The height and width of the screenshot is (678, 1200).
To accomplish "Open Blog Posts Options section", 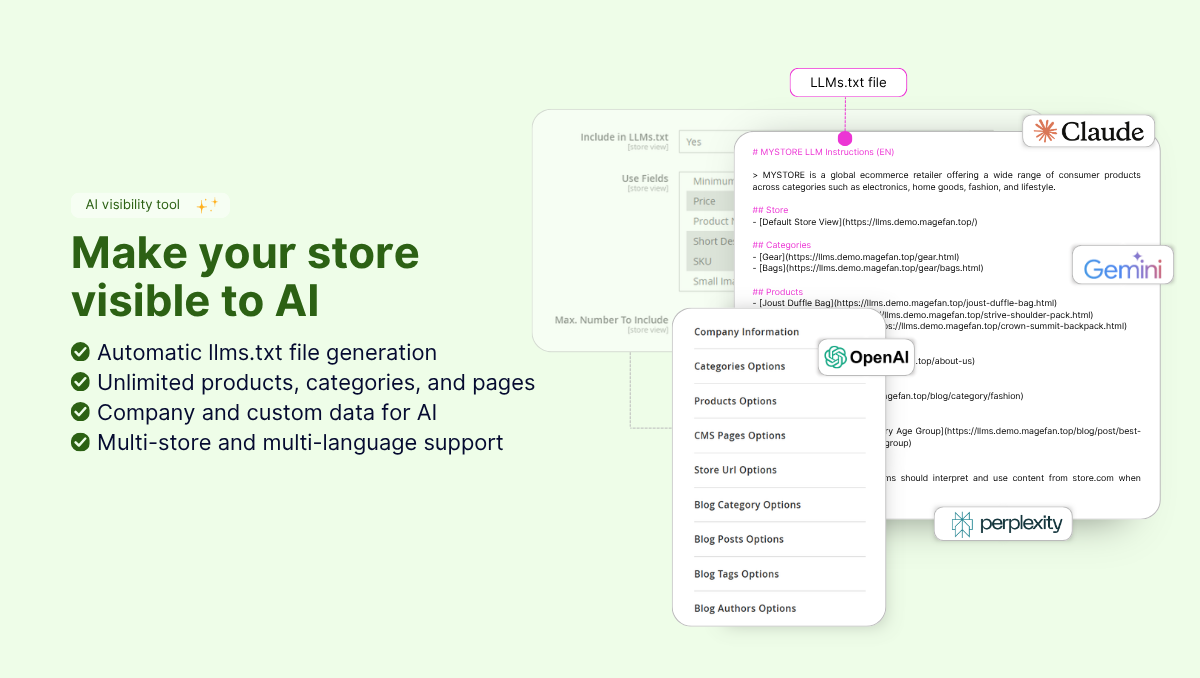I will [778, 539].
